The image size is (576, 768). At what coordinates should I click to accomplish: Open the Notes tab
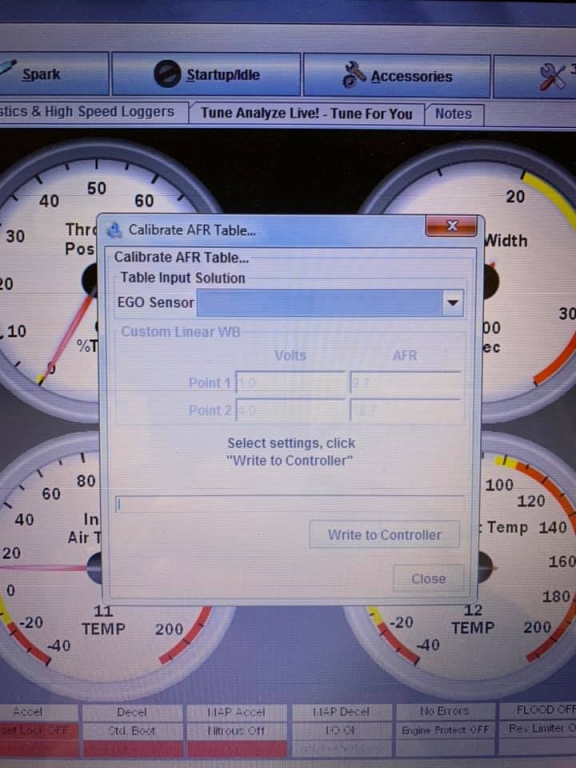tap(454, 114)
